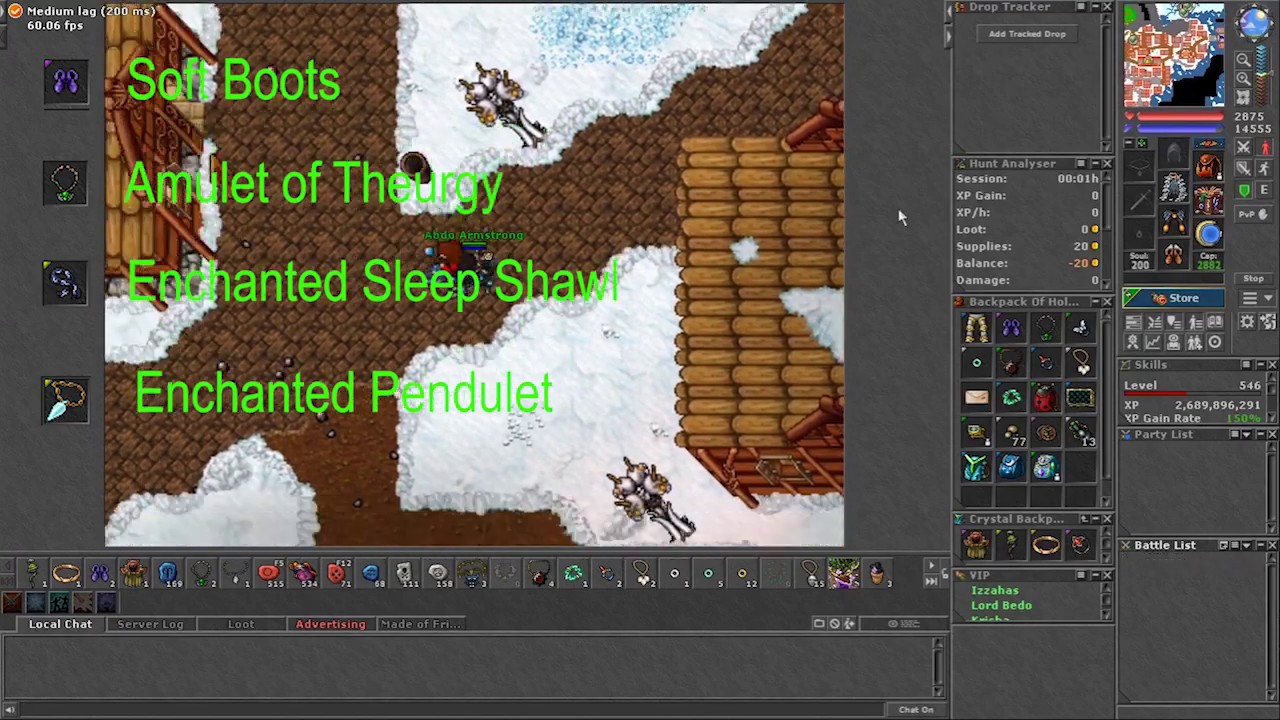Click the Supplies value in Hunt Analyser

(x=1081, y=246)
